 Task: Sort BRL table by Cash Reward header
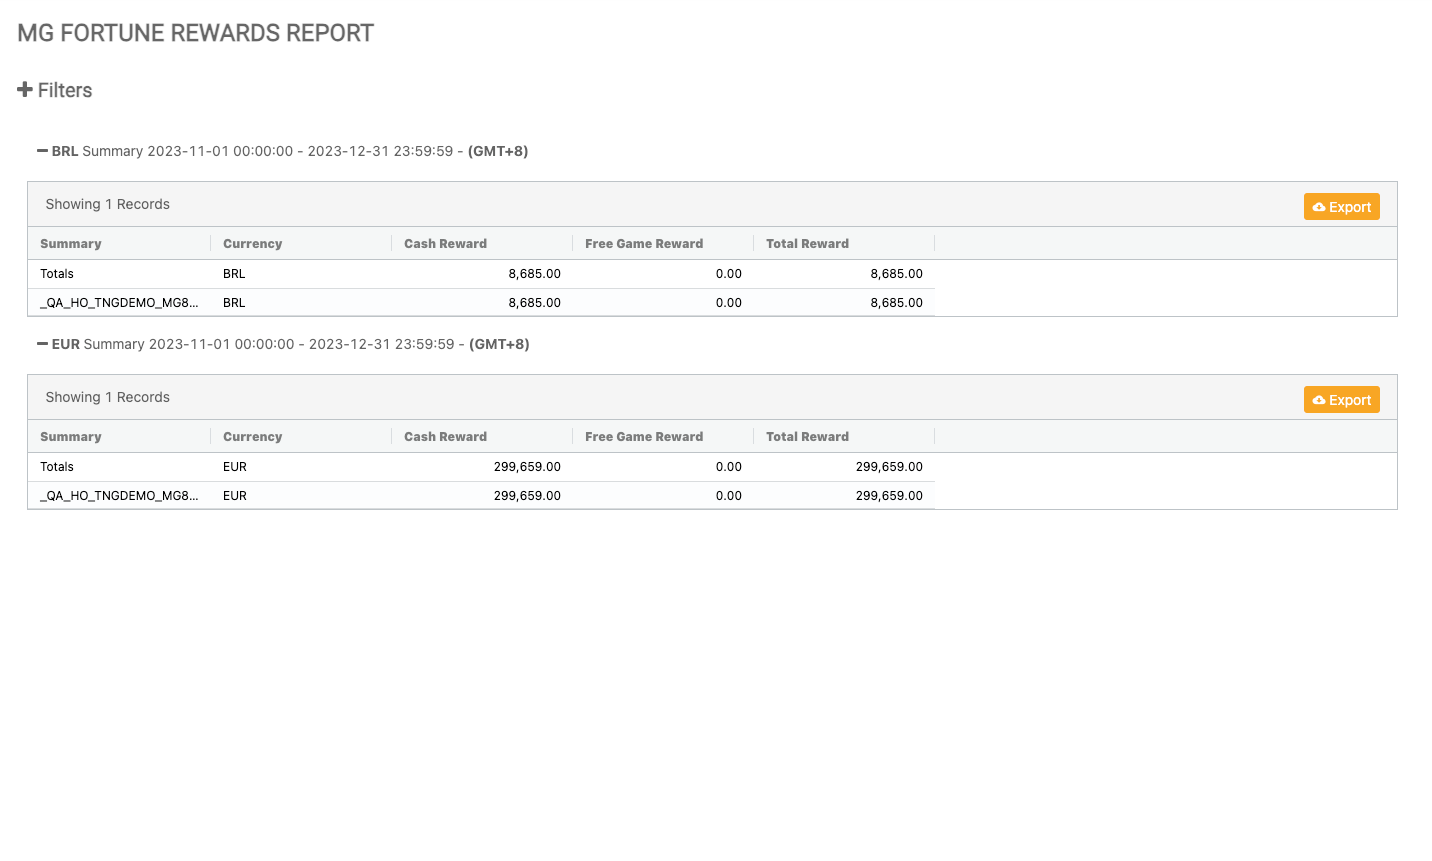click(x=445, y=244)
